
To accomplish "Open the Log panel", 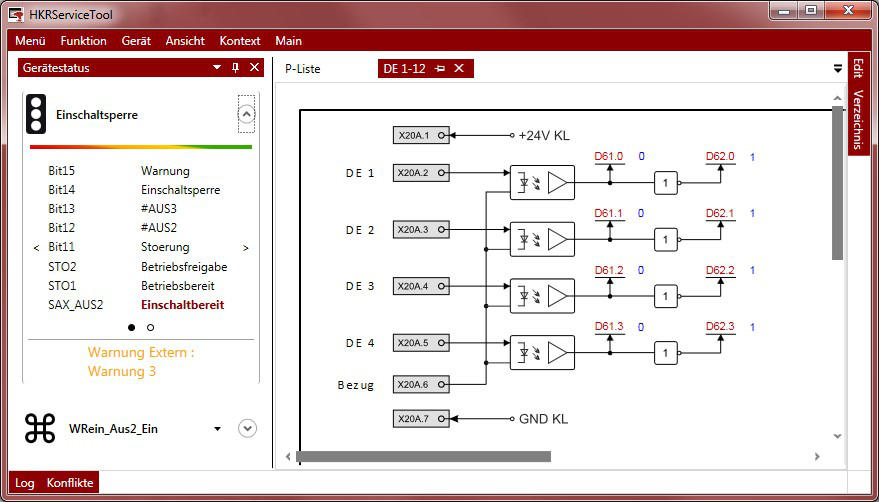I will click(25, 483).
